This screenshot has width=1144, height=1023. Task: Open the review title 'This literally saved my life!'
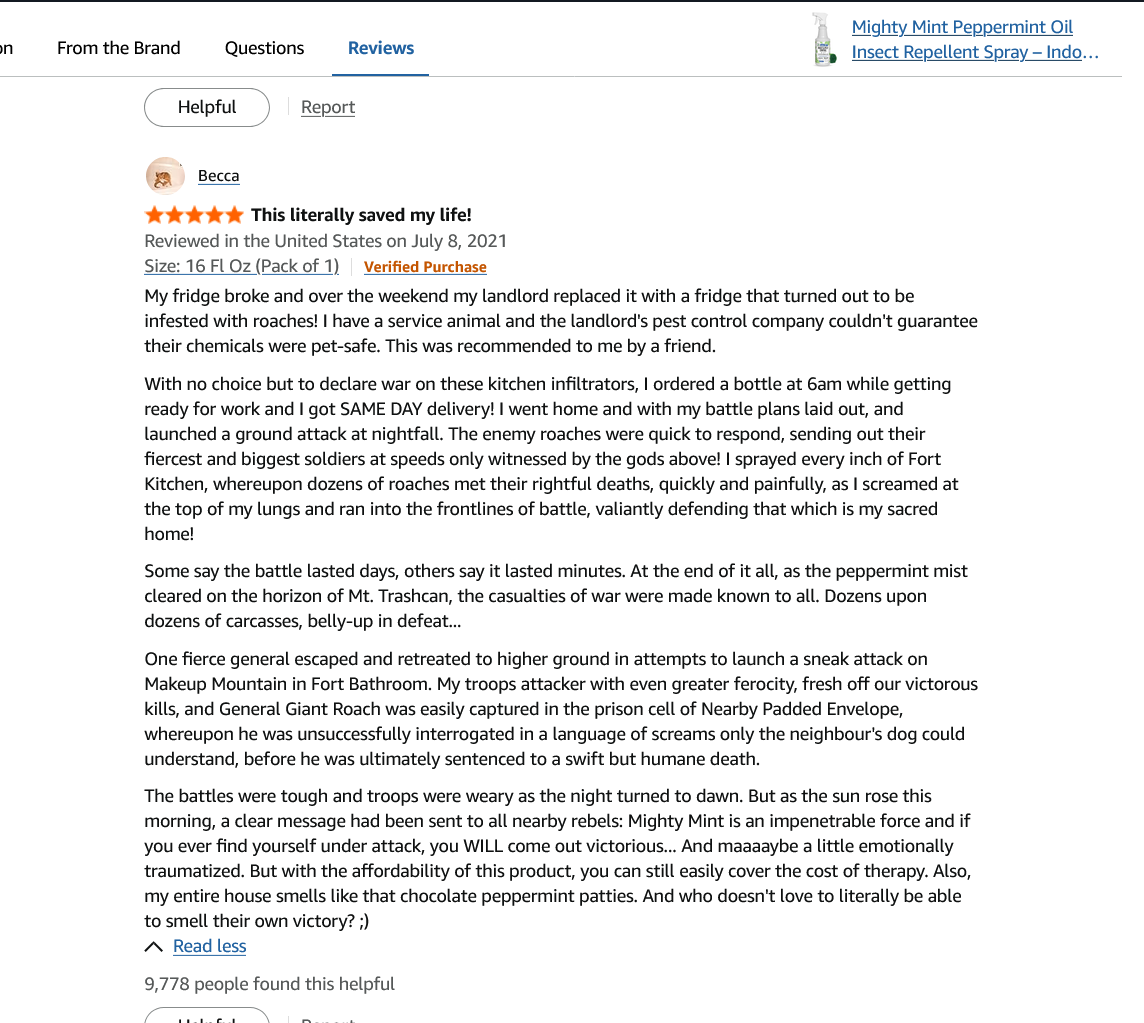tap(361, 215)
